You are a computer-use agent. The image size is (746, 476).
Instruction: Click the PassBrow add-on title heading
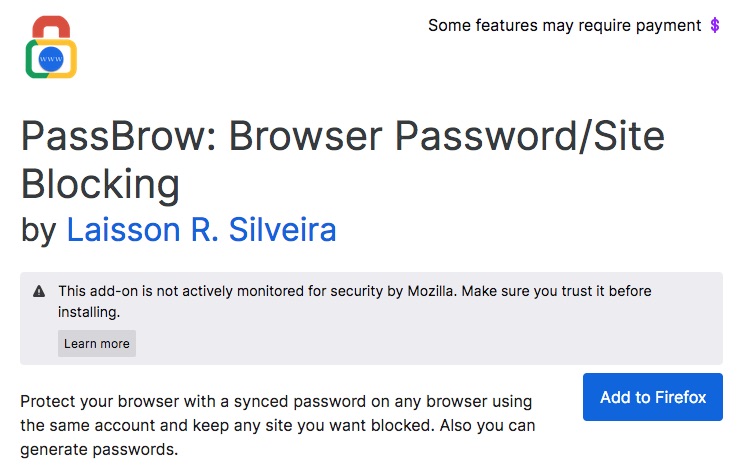[343, 160]
